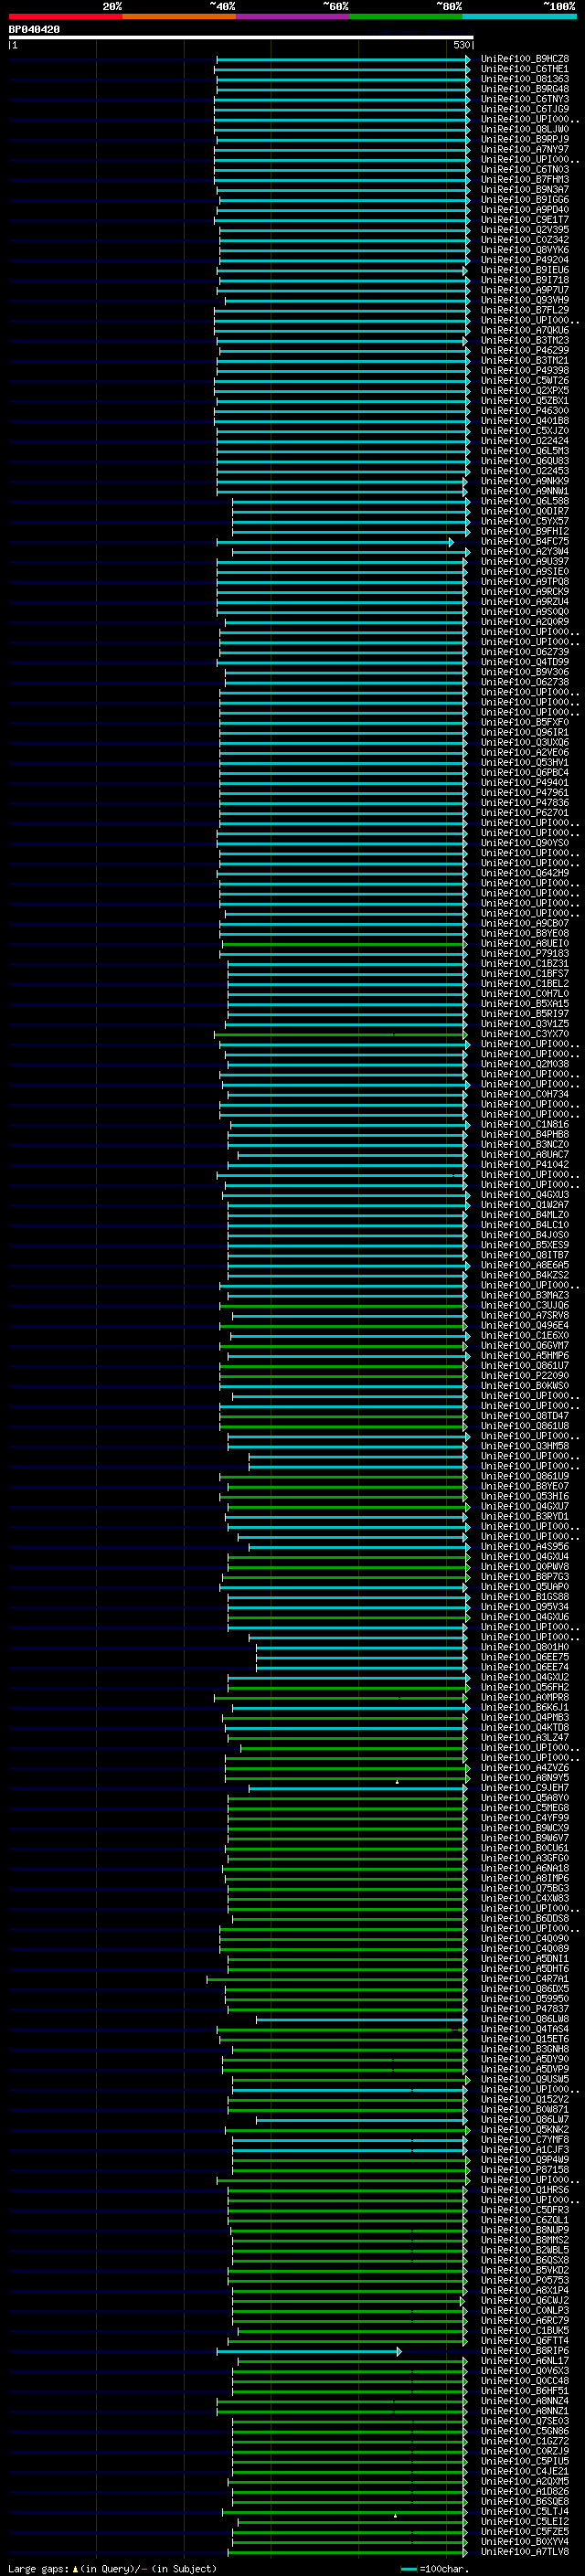The image size is (585, 2576).
Task: Click the red 20% identity legend bar
Action: click(65, 16)
